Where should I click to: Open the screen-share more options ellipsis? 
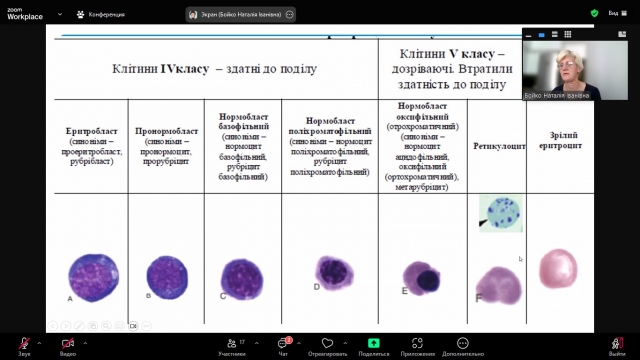pyautogui.click(x=289, y=14)
